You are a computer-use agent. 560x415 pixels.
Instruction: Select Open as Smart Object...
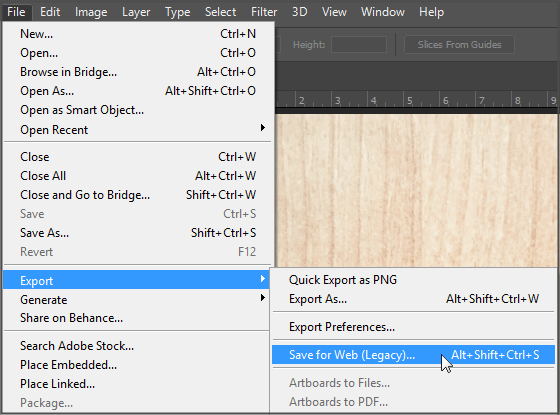138,110
